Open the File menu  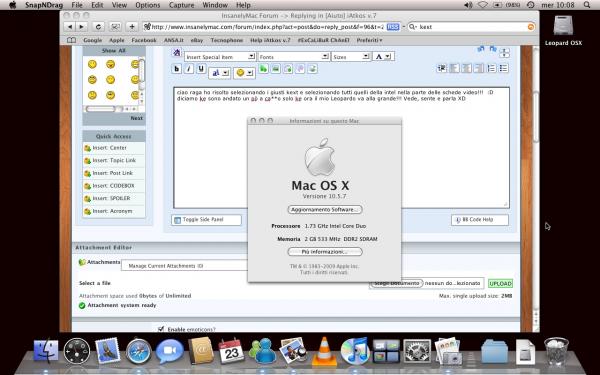[77, 5]
